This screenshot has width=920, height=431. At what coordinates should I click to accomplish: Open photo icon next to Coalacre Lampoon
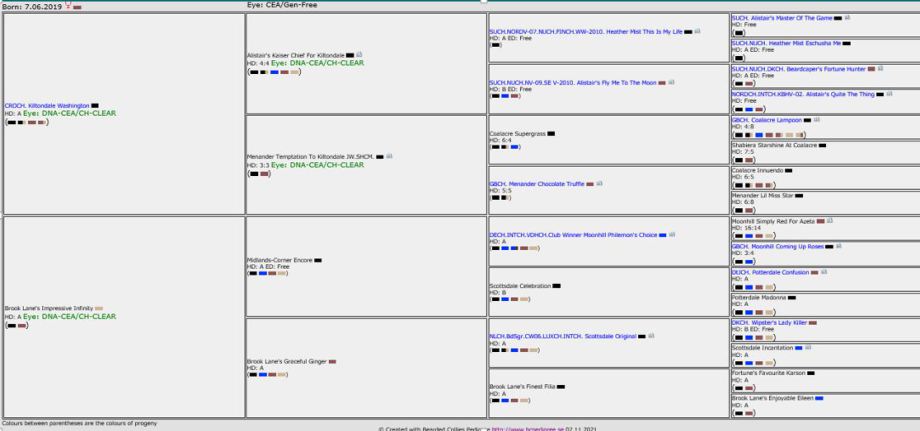[819, 120]
